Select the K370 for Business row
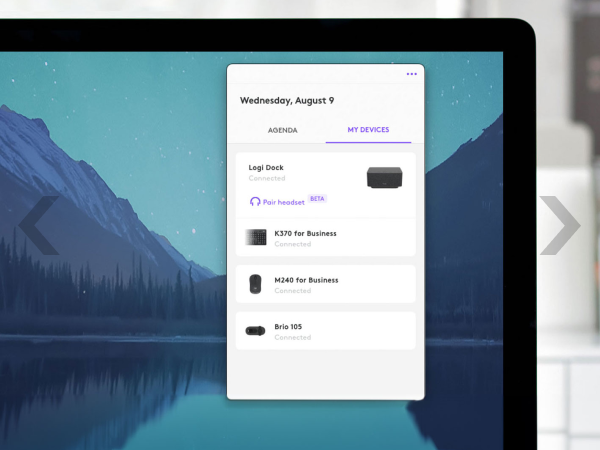 click(x=326, y=237)
